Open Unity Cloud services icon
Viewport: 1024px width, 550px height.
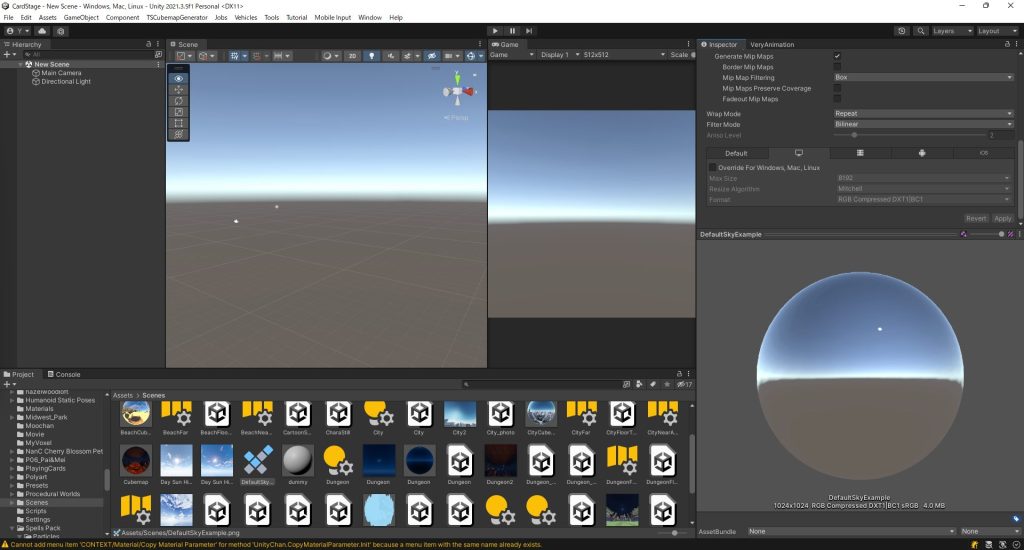(x=42, y=31)
